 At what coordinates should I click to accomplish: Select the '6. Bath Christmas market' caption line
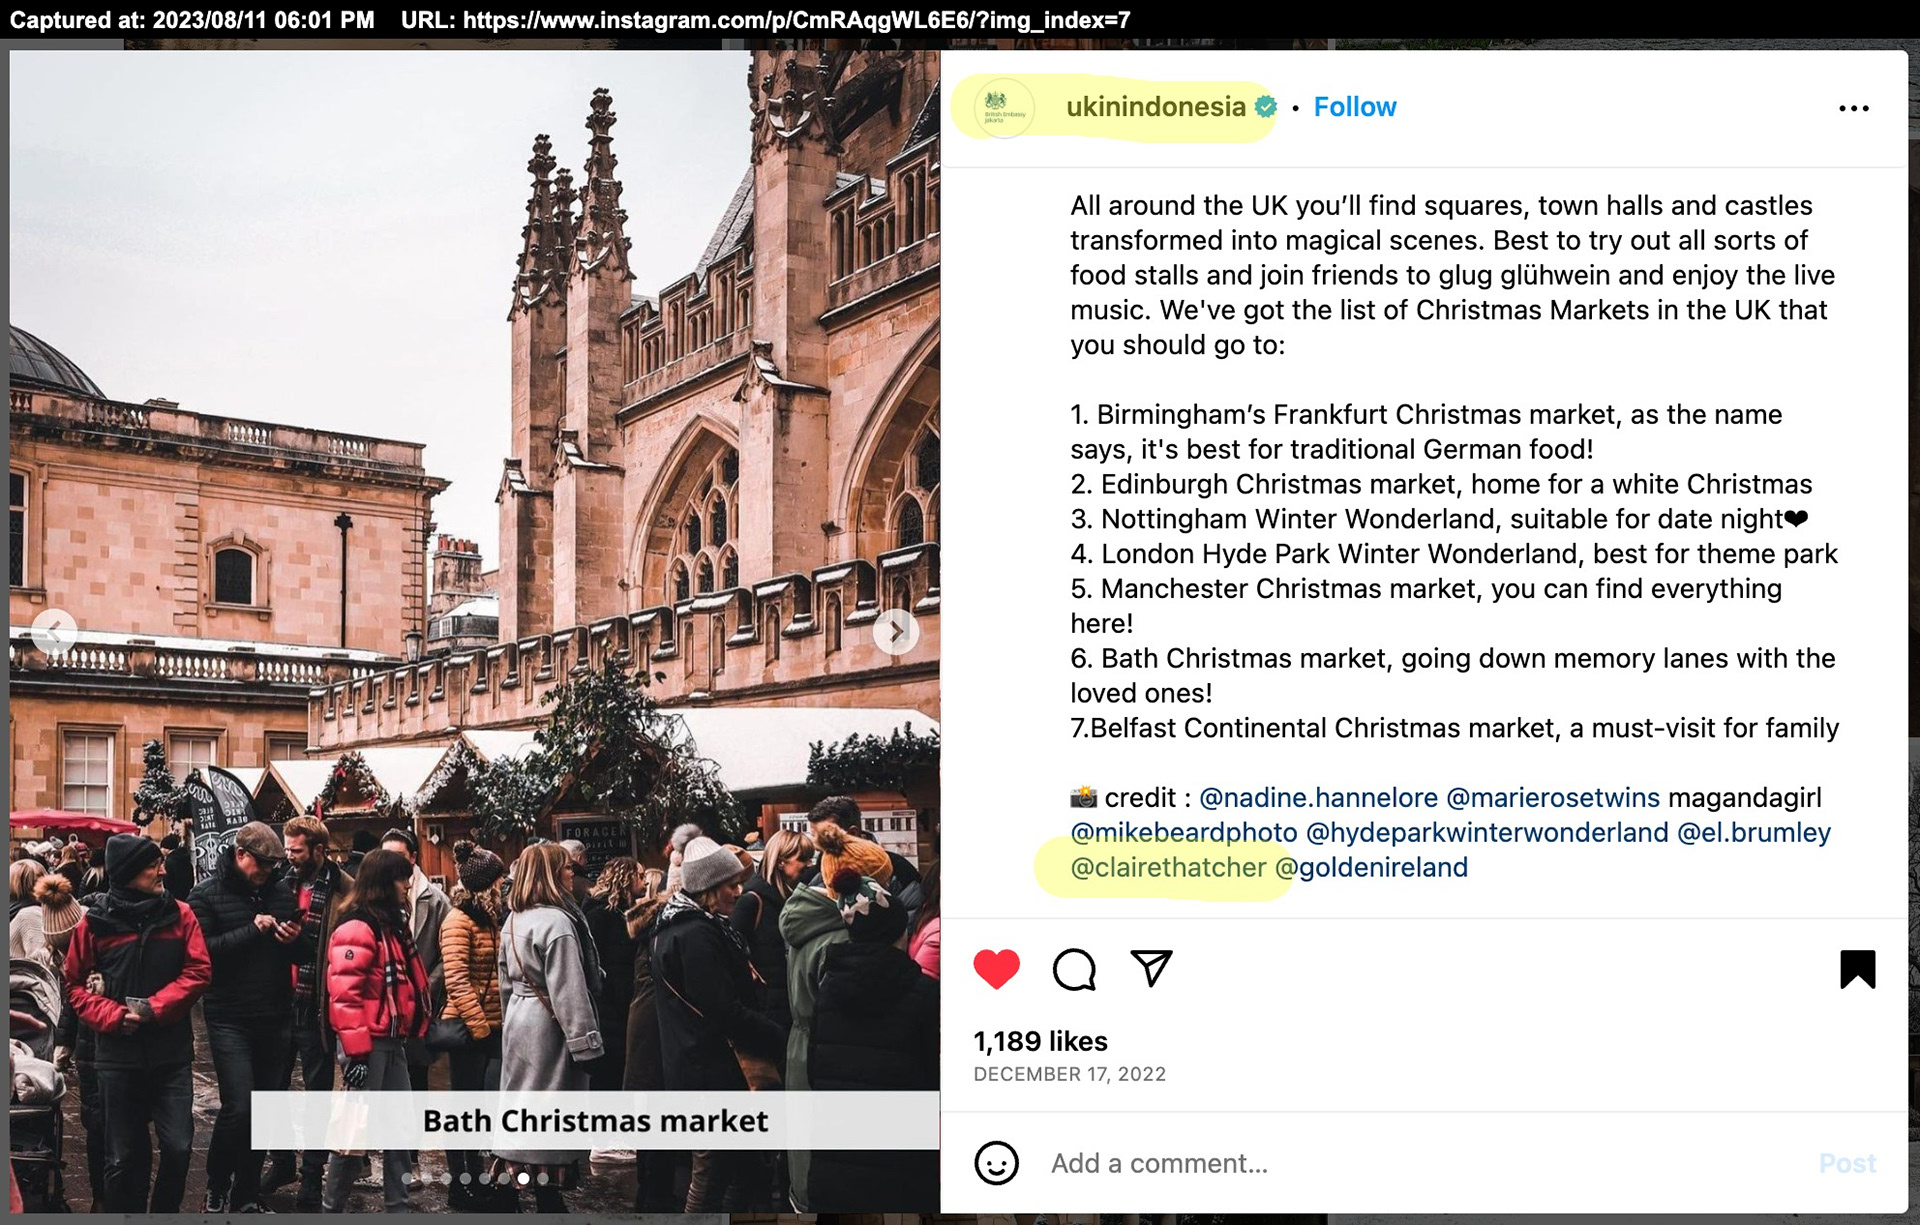(x=1453, y=676)
